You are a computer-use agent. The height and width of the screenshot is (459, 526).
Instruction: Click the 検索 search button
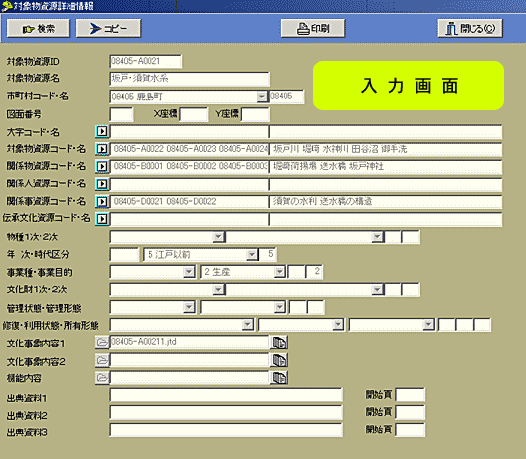38,29
